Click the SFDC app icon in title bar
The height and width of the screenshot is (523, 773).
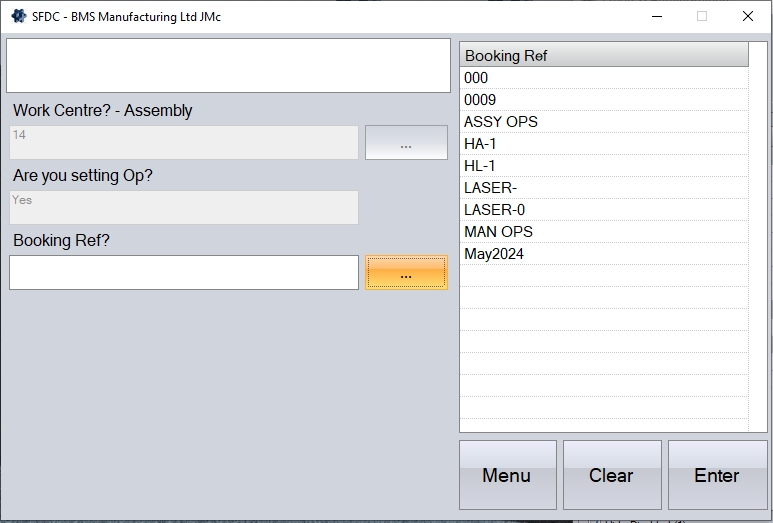pos(18,16)
